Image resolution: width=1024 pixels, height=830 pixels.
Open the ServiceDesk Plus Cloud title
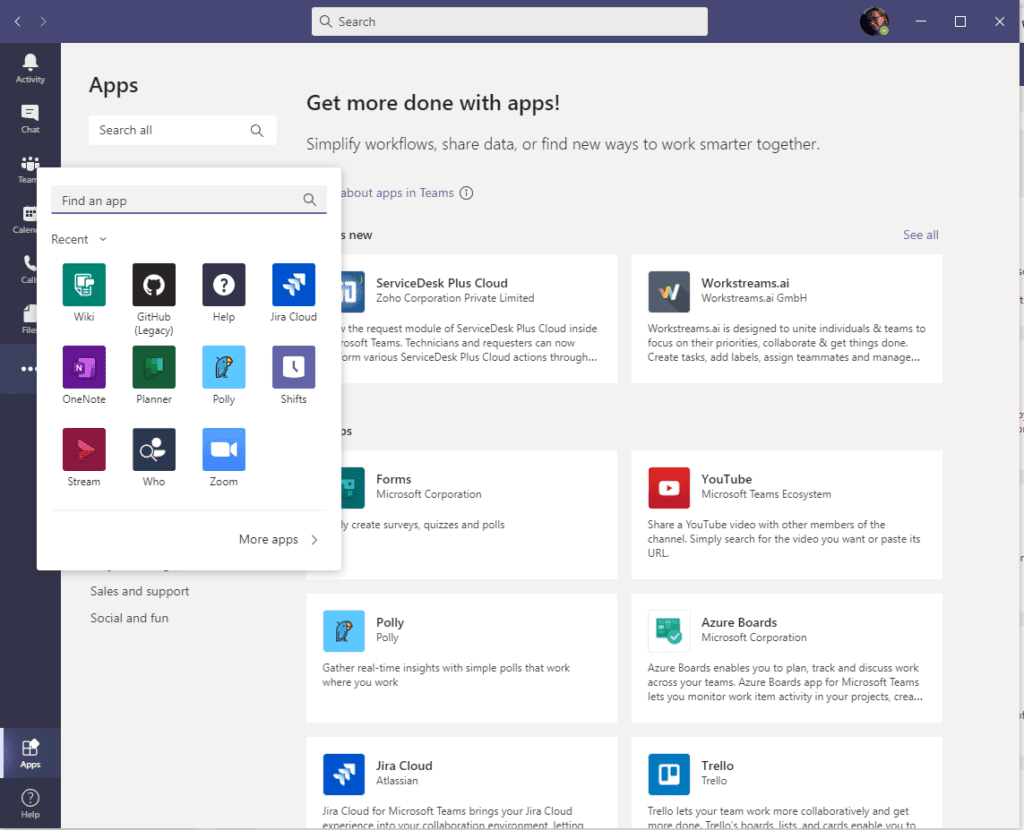pos(441,283)
